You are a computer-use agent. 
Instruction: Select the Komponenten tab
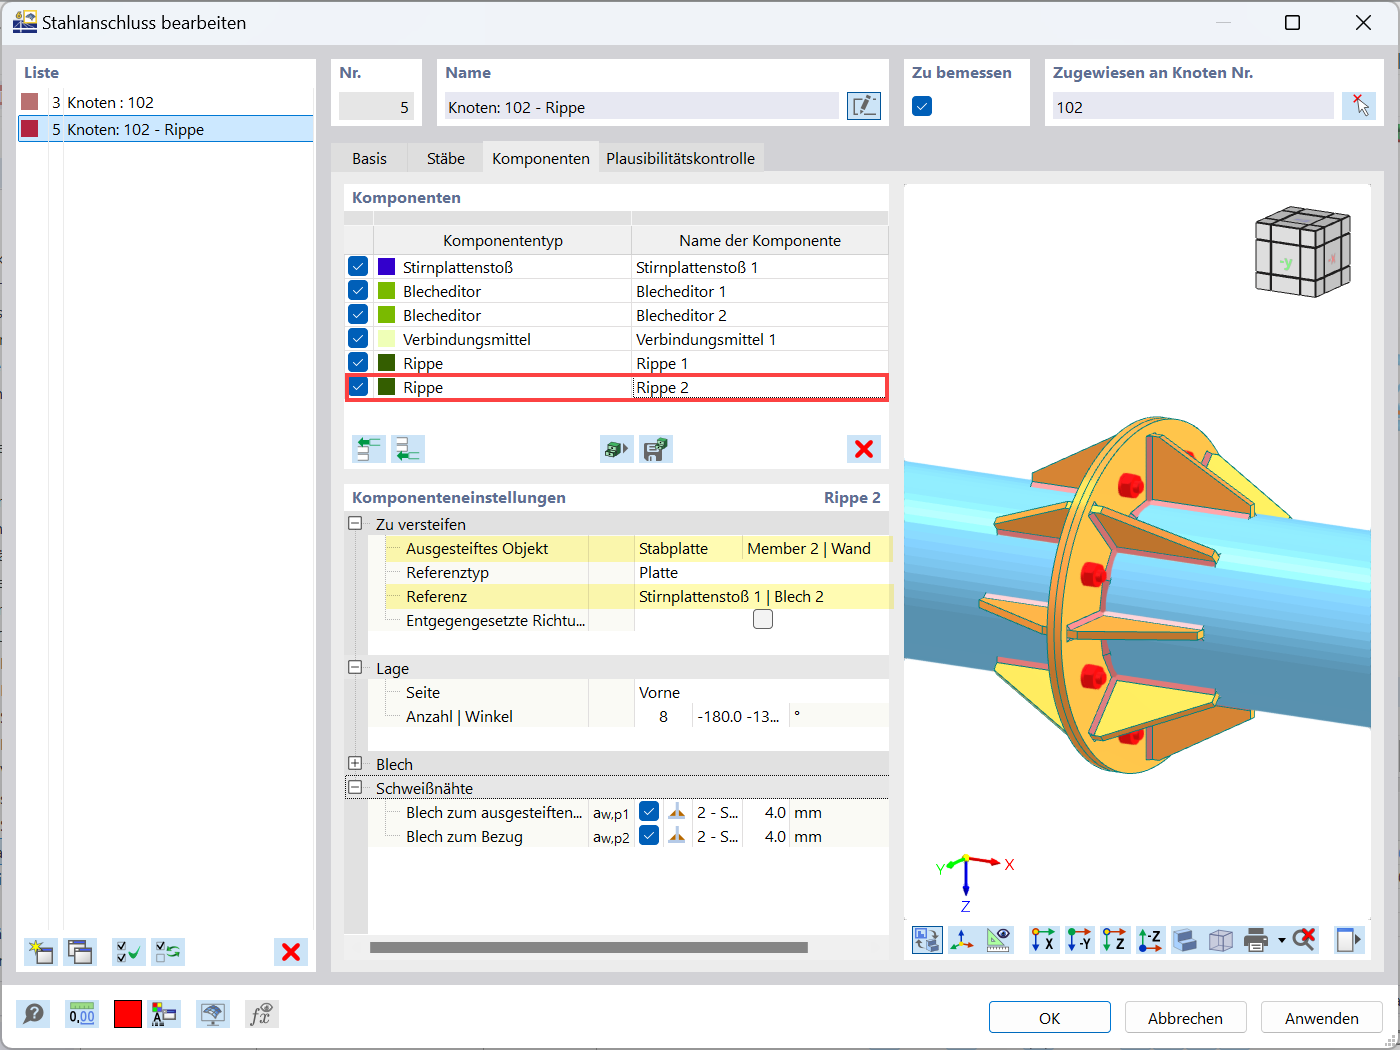[541, 158]
